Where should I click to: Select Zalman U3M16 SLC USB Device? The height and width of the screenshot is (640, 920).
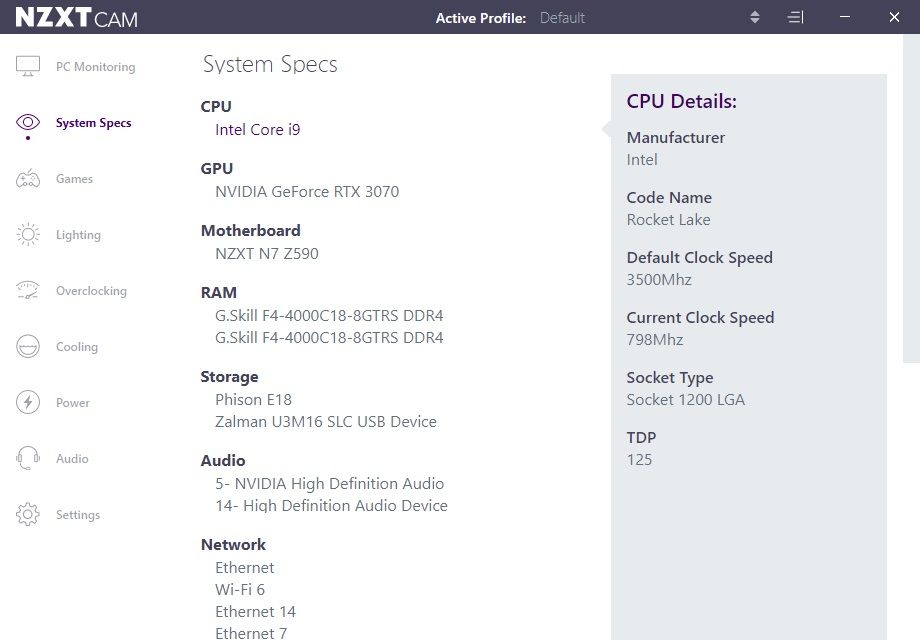pos(326,422)
